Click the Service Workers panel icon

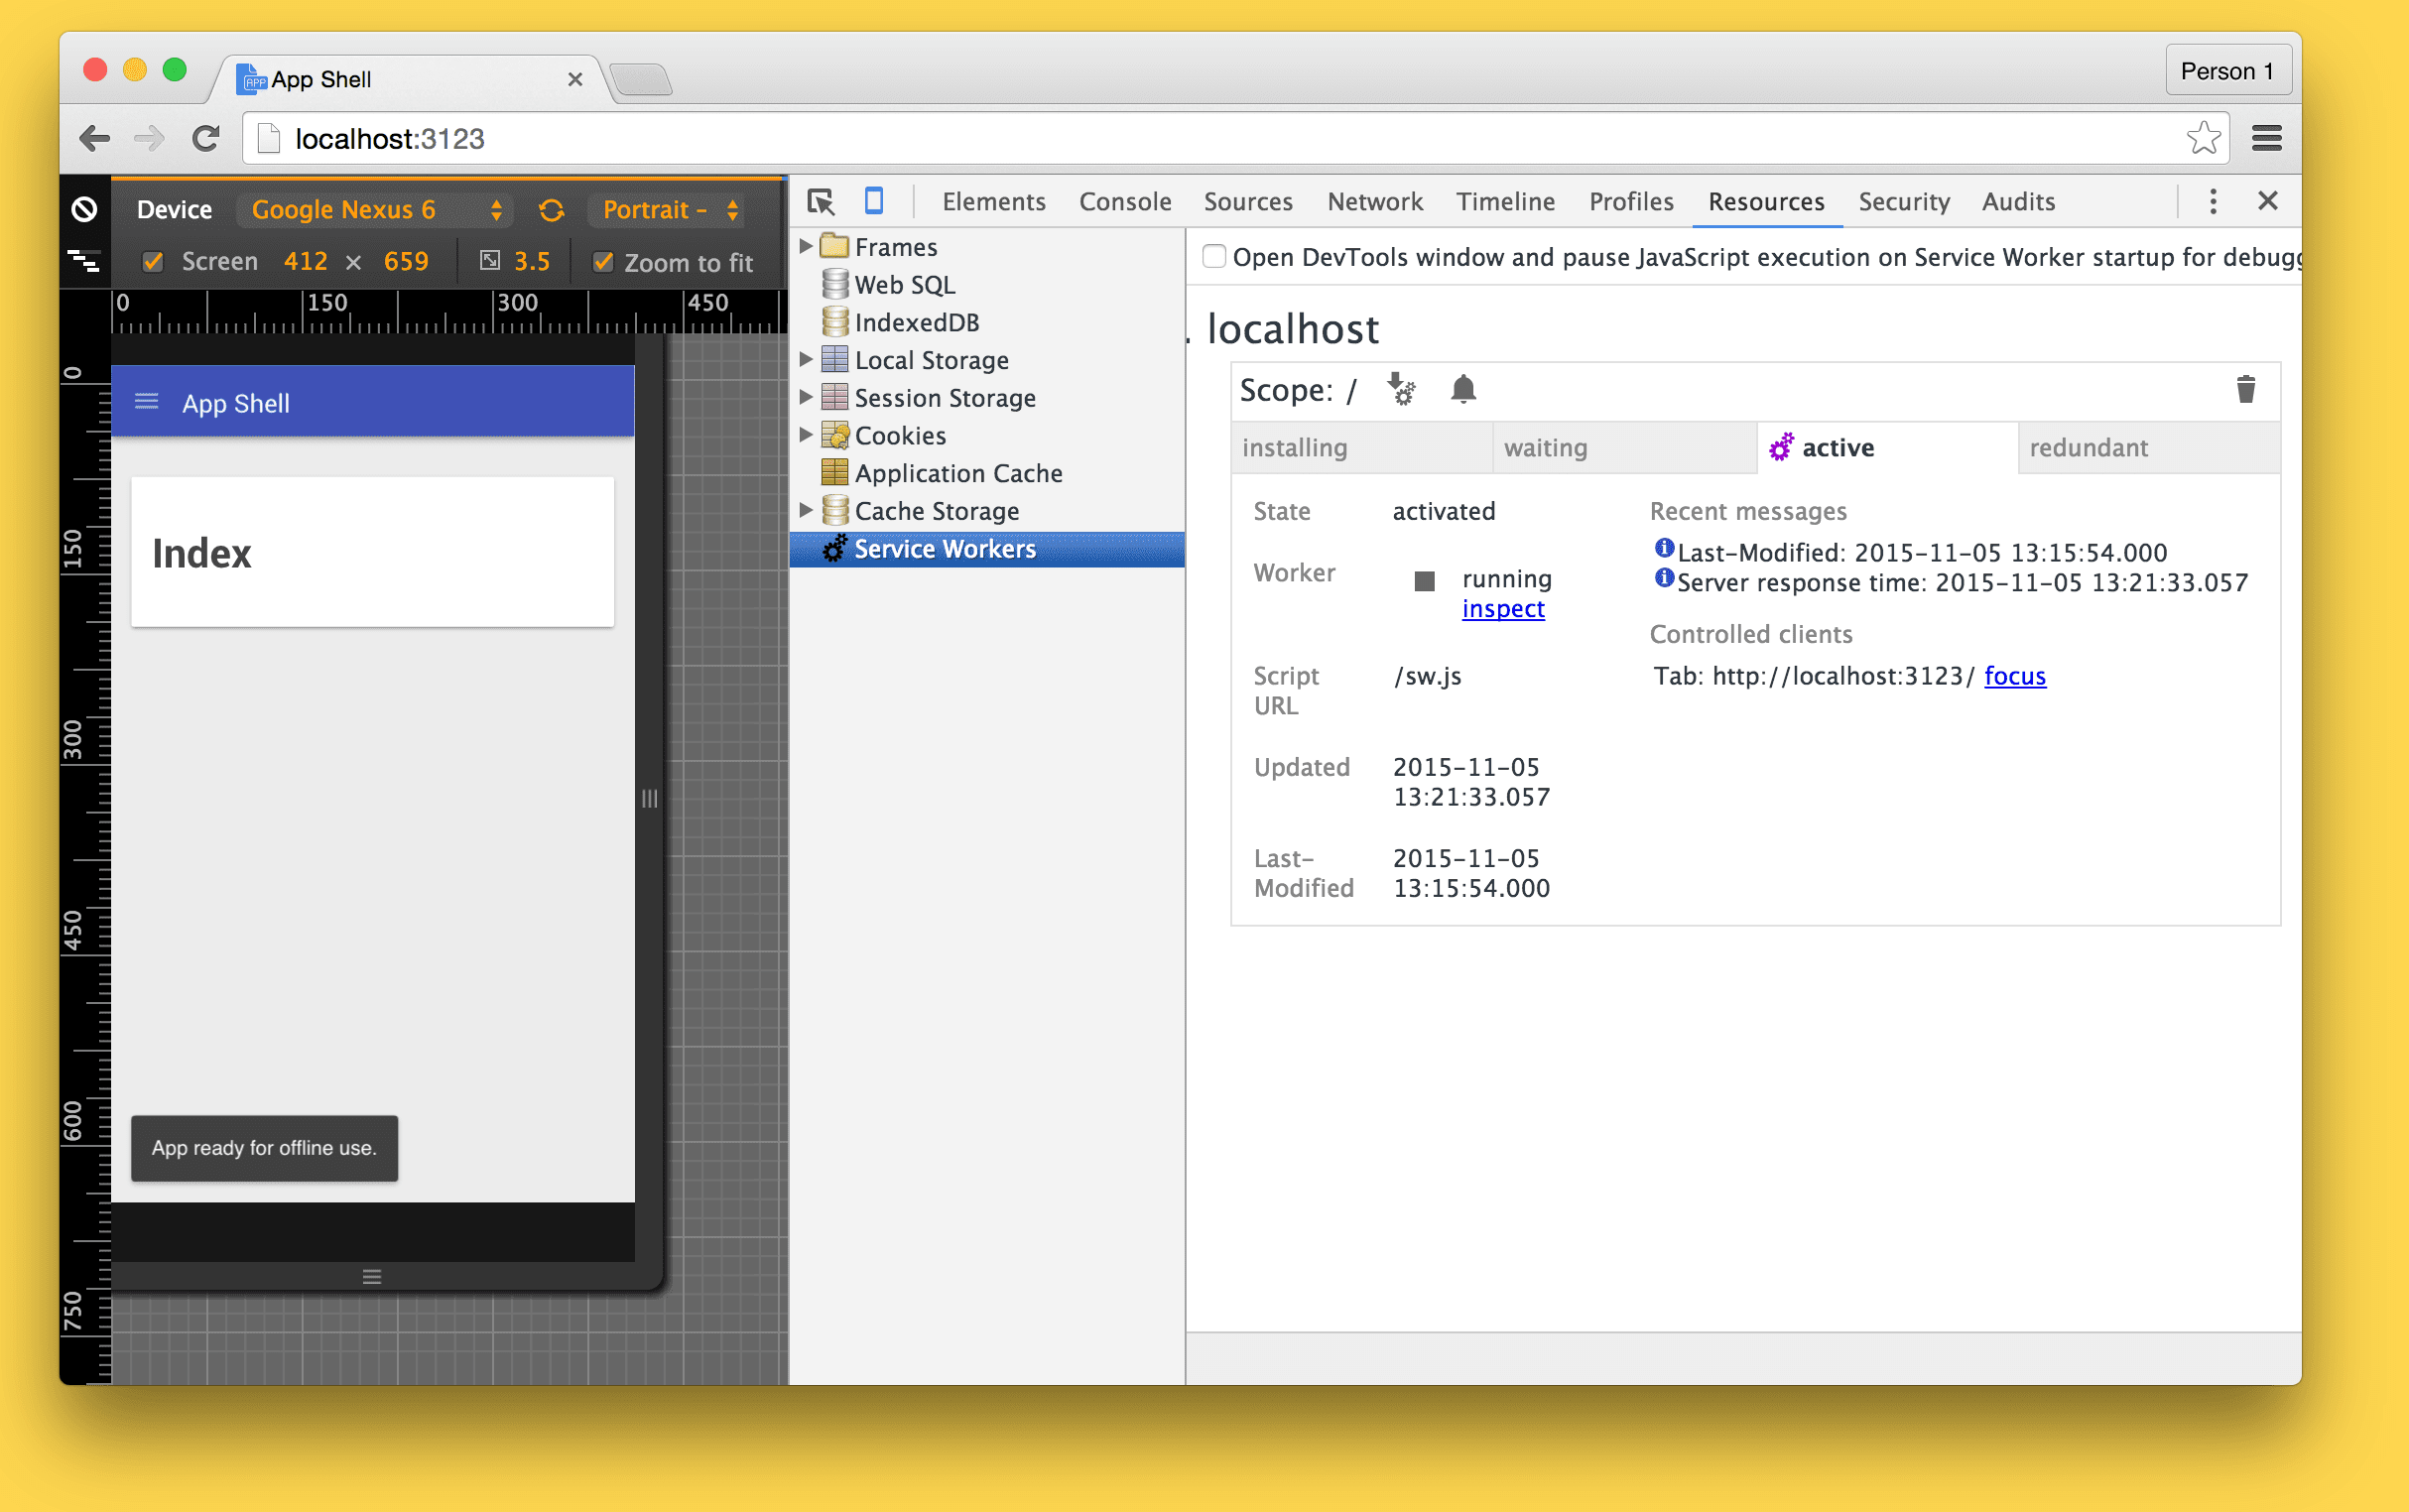point(834,547)
